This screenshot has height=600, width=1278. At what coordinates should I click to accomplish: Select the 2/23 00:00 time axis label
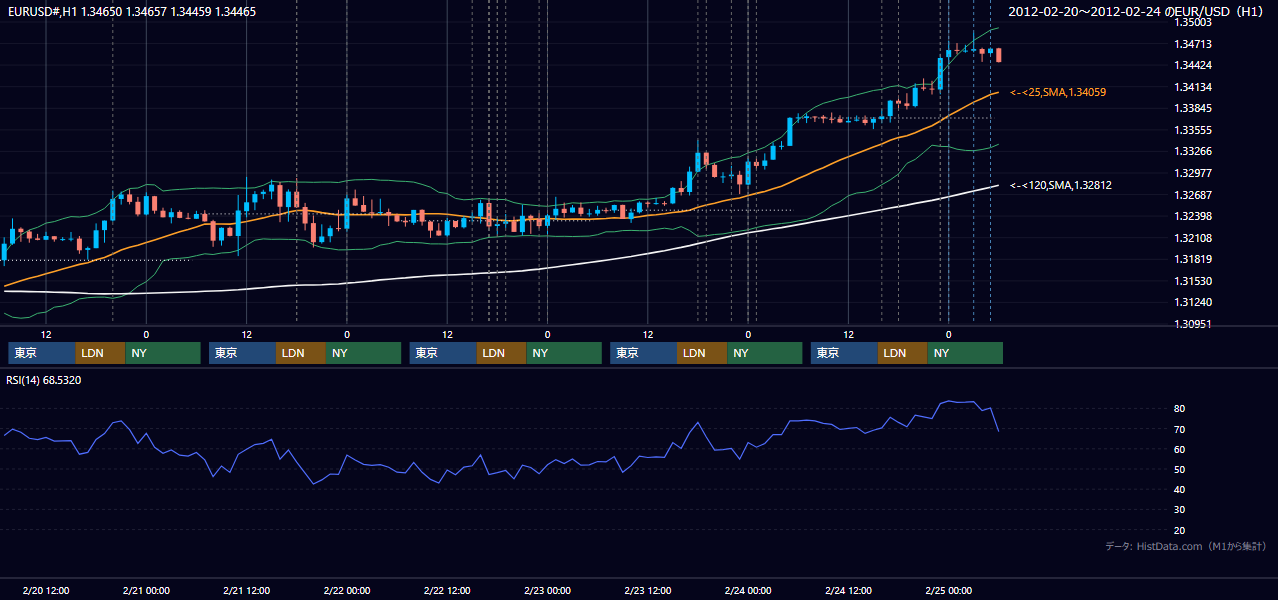[547, 590]
